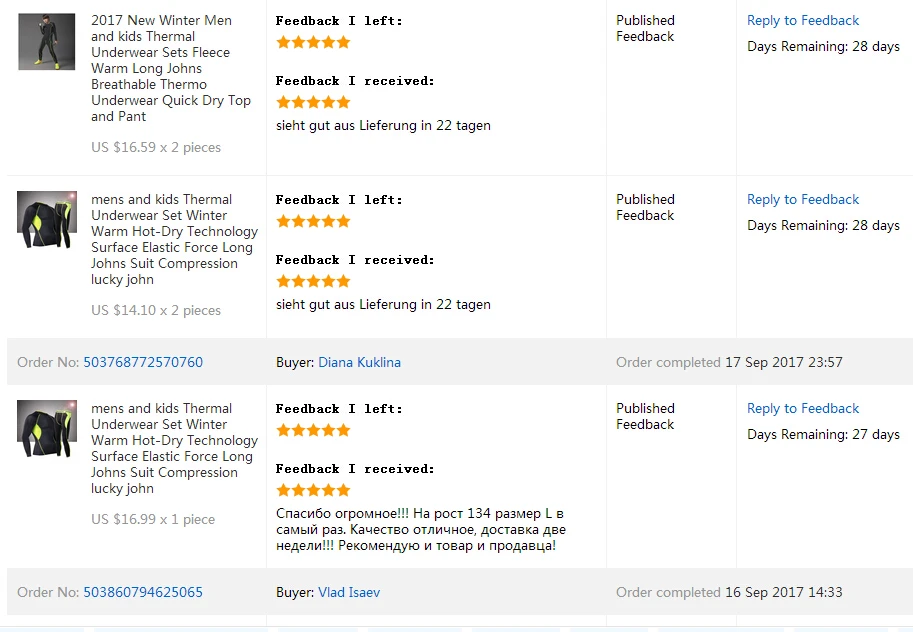
Task: Select the Russian feedback text from Vlad Isaev
Action: click(x=421, y=529)
